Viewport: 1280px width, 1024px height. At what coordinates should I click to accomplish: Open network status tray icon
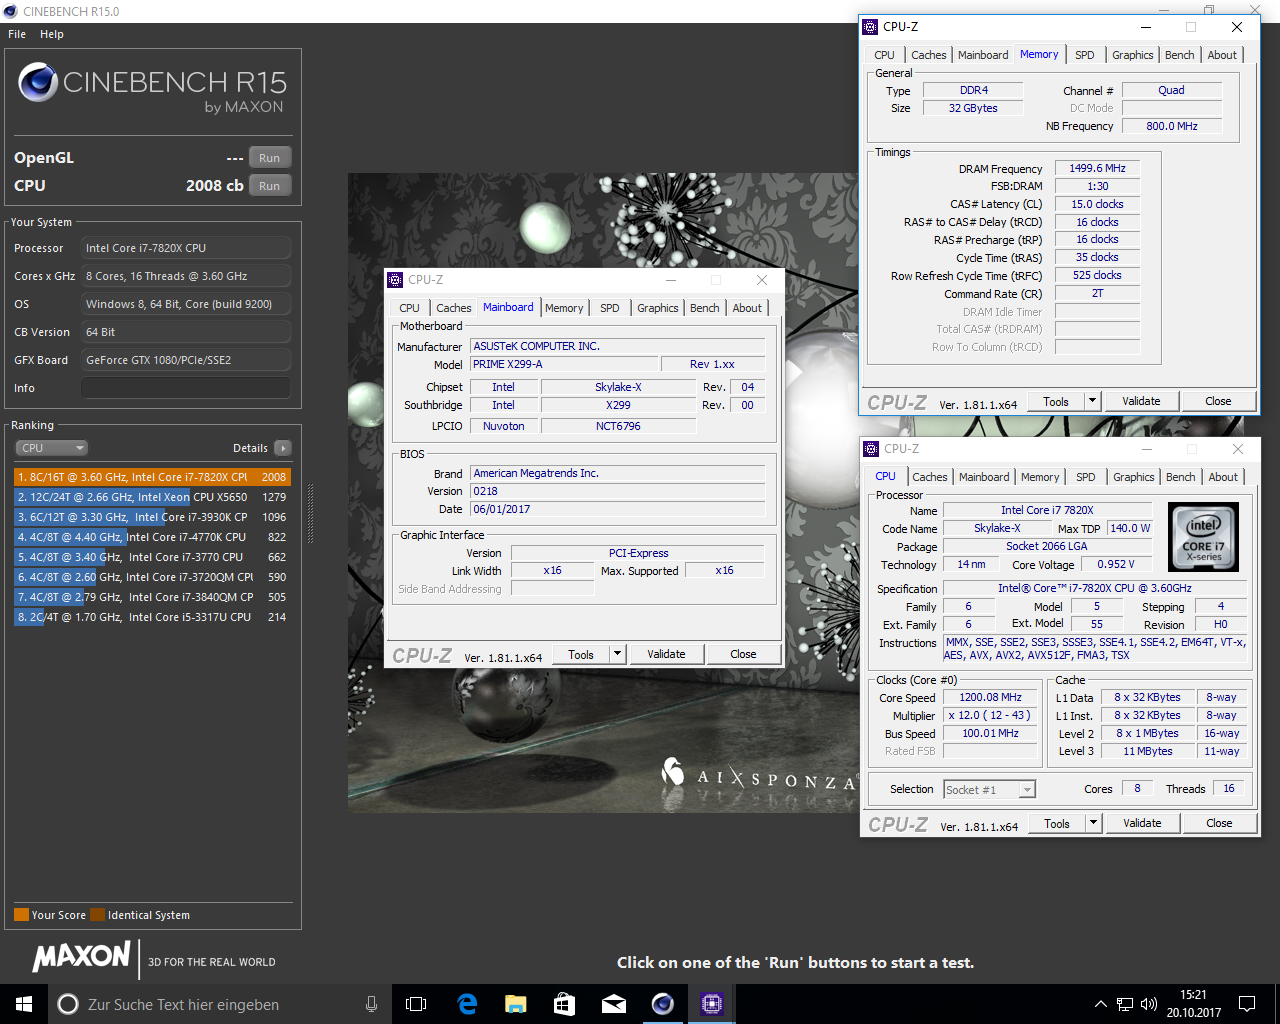[x=1125, y=1004]
